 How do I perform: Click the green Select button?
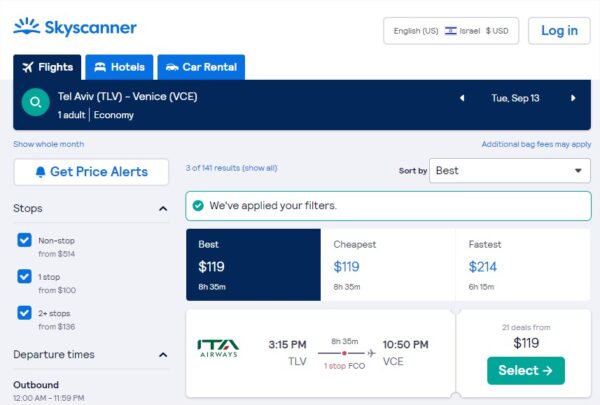click(526, 371)
